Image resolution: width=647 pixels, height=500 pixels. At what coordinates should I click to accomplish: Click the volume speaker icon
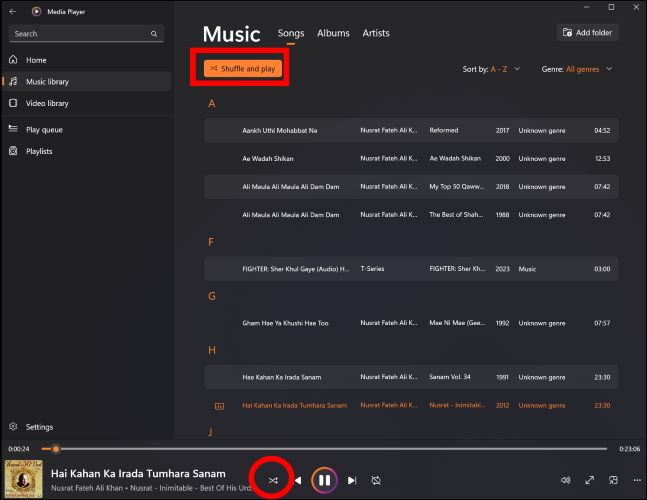tap(565, 480)
